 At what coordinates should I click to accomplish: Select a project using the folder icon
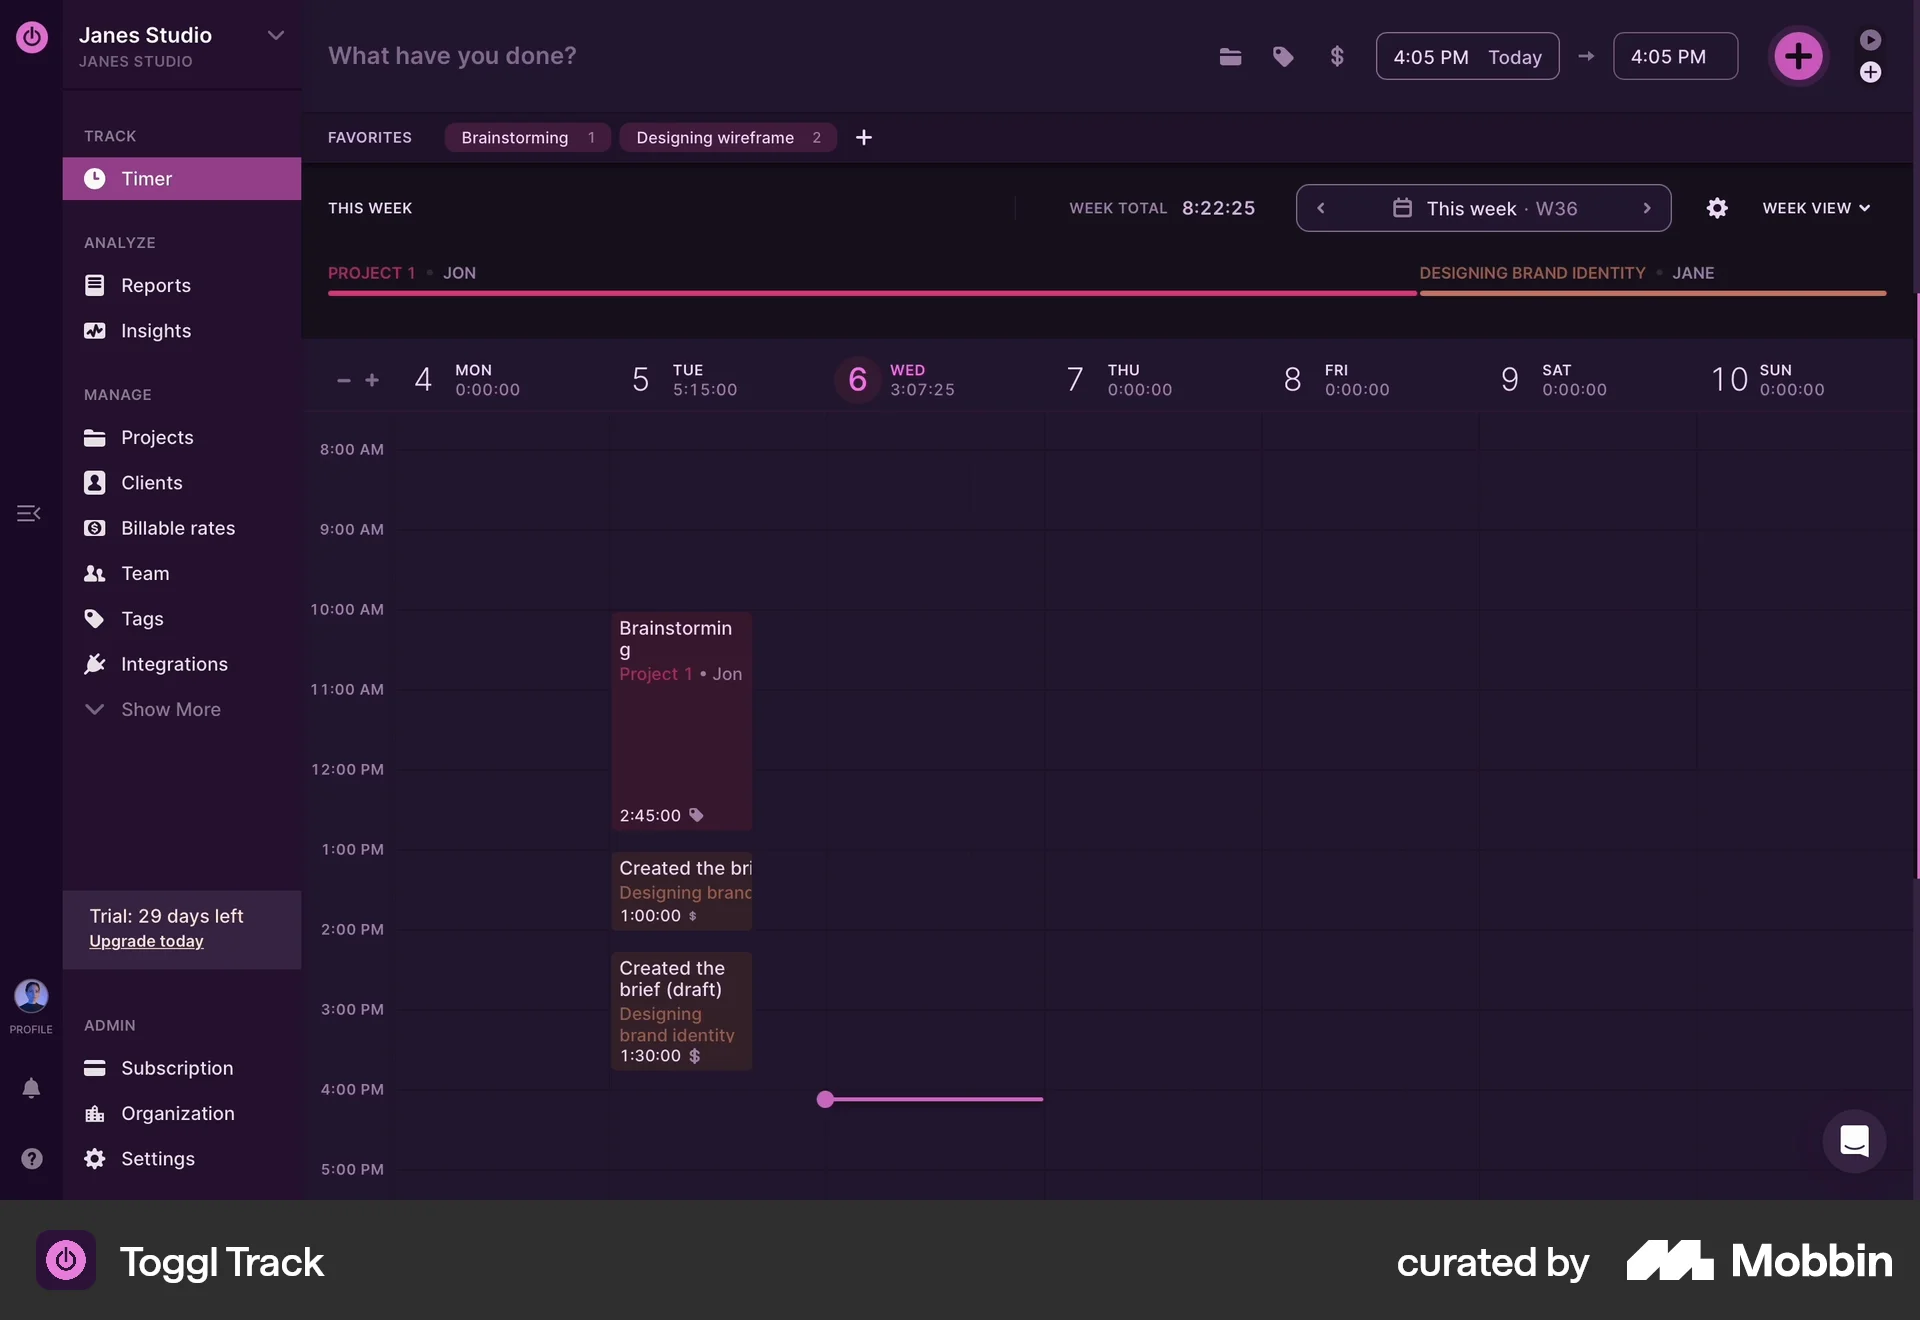[x=1230, y=57]
